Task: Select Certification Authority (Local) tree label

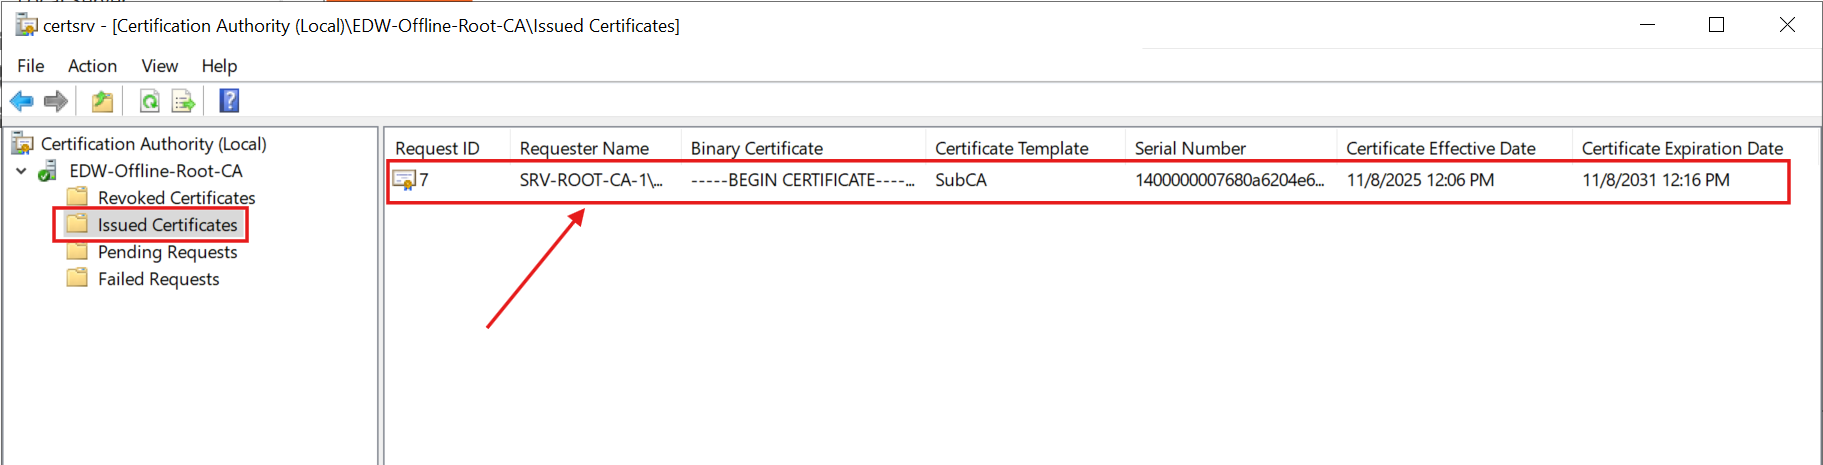Action: (154, 144)
